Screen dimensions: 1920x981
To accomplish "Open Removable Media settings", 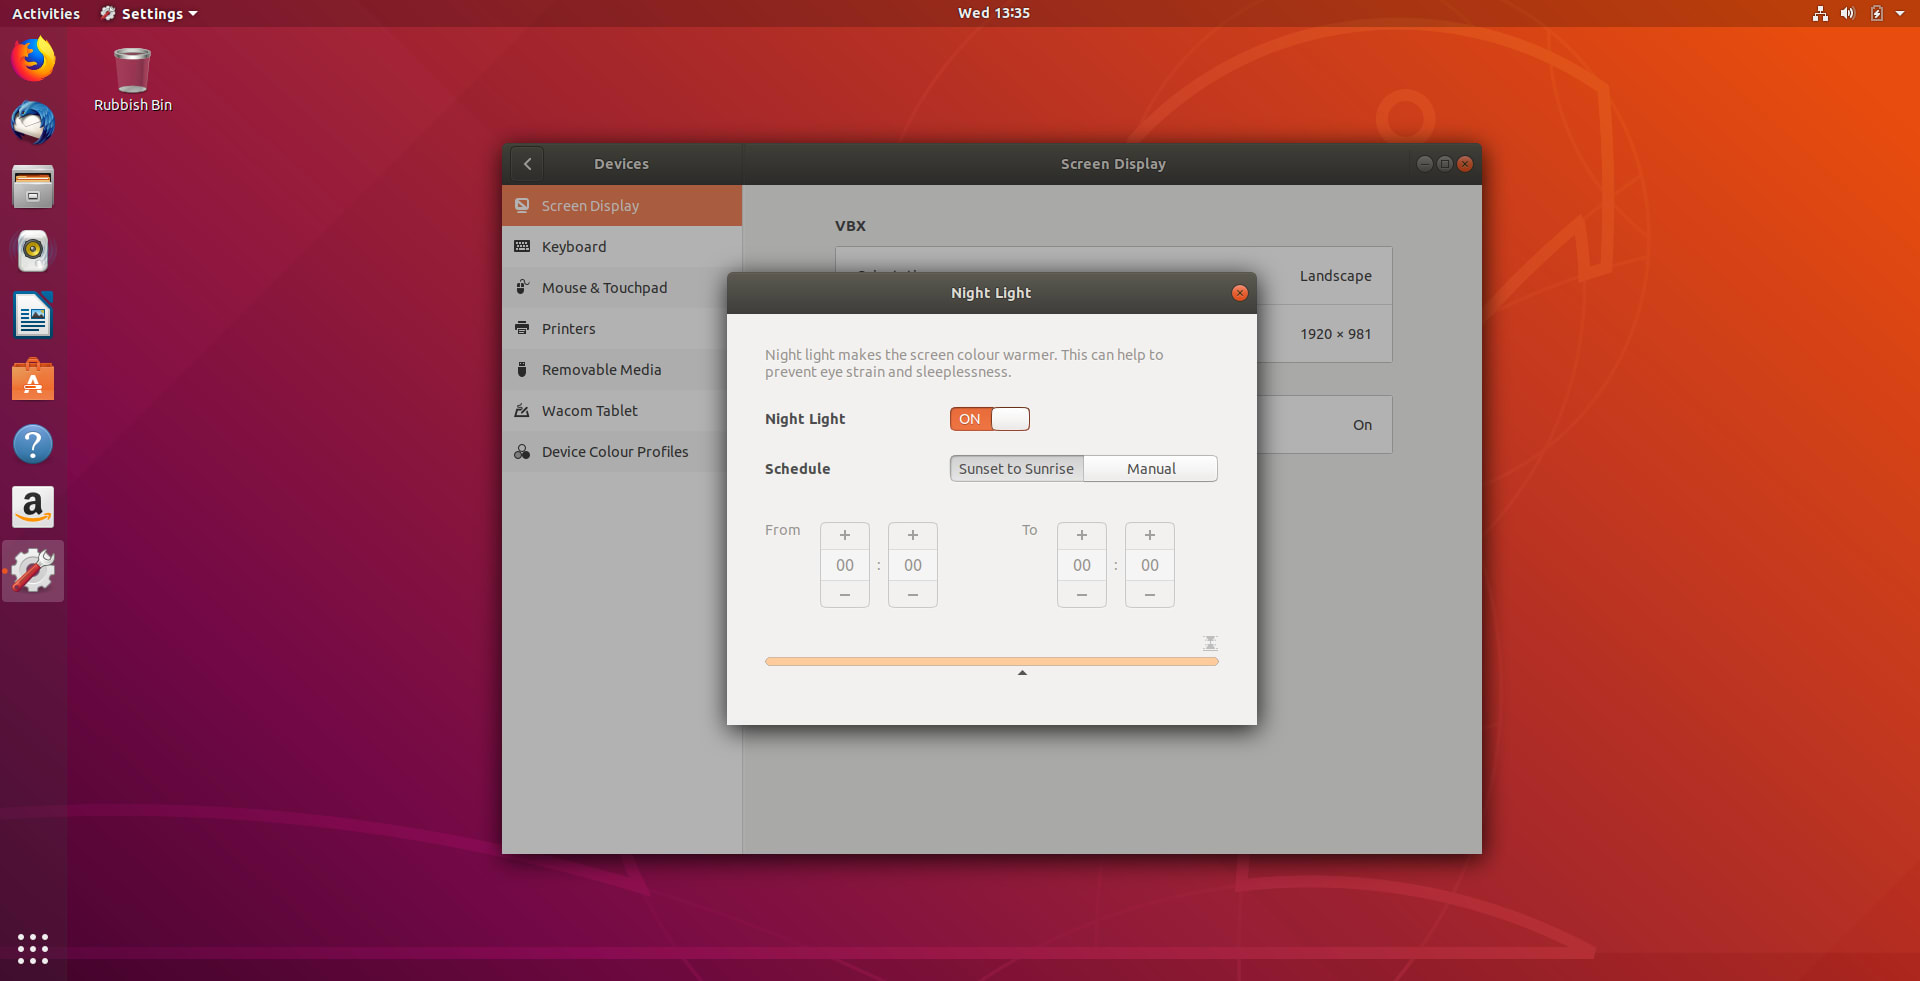I will pyautogui.click(x=622, y=370).
